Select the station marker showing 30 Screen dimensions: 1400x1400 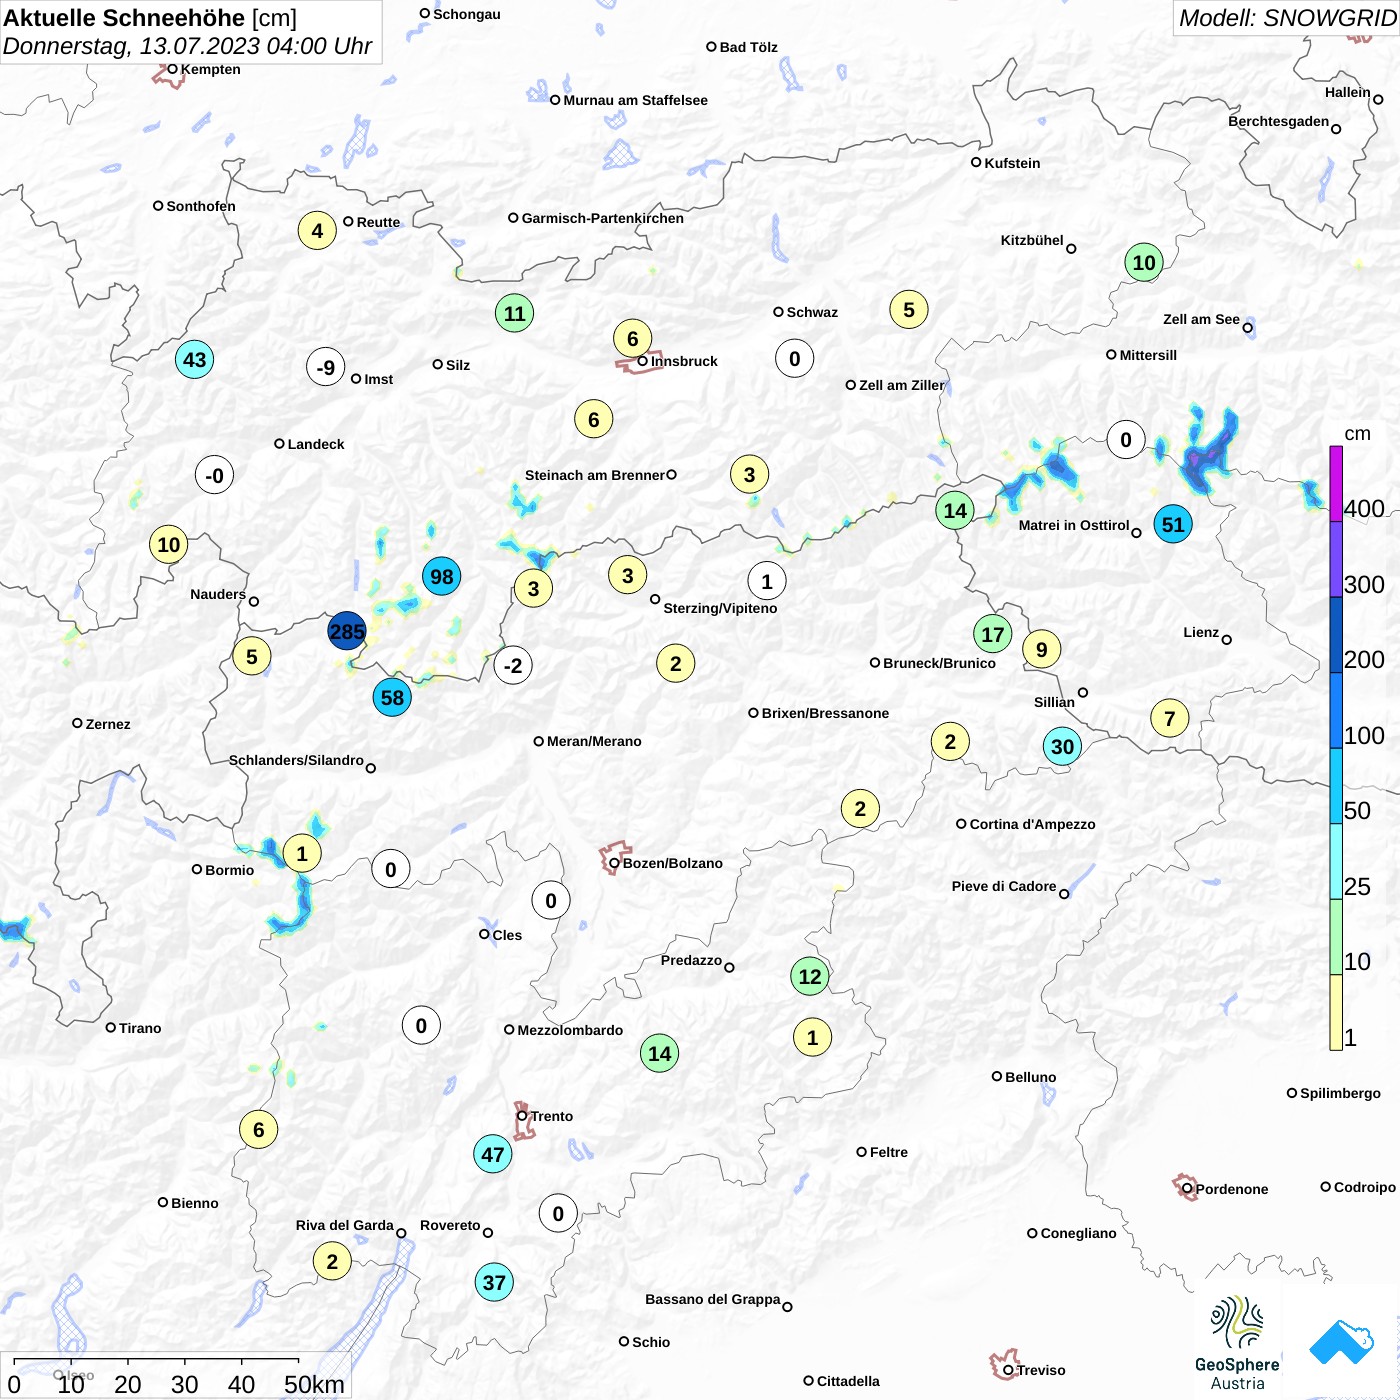tap(1062, 746)
